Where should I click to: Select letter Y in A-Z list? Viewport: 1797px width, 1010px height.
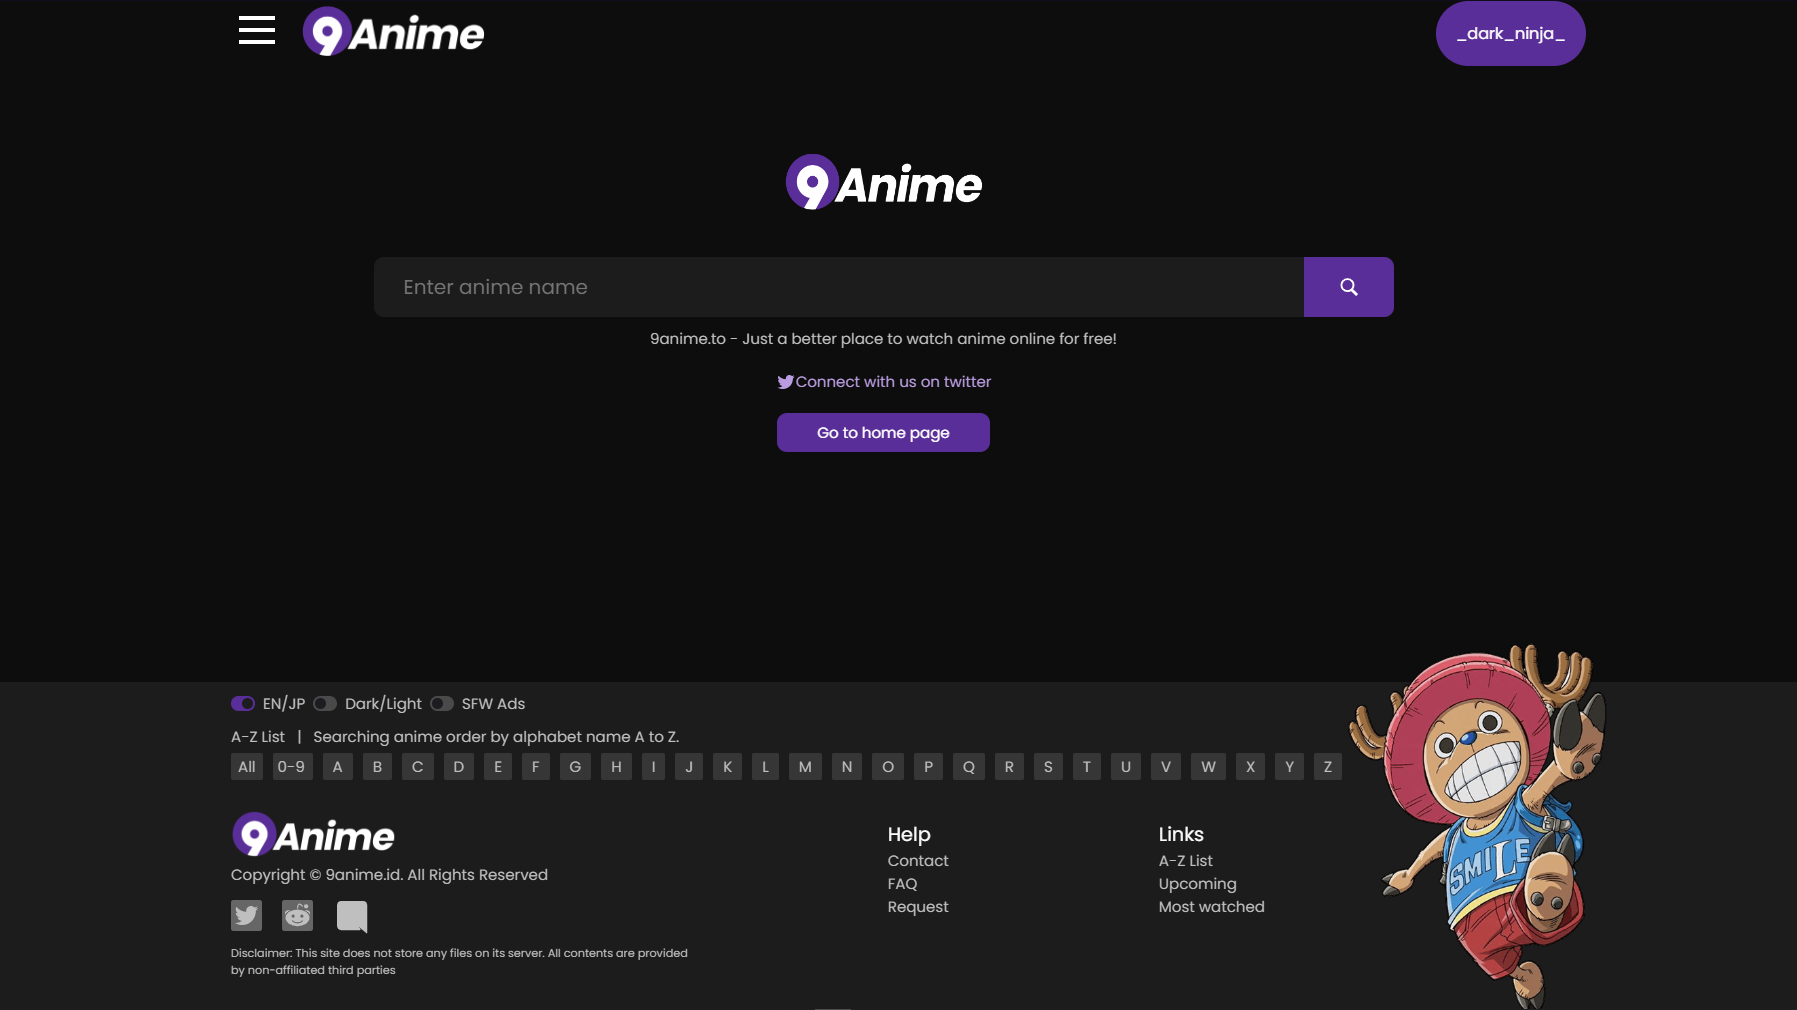[x=1289, y=767]
